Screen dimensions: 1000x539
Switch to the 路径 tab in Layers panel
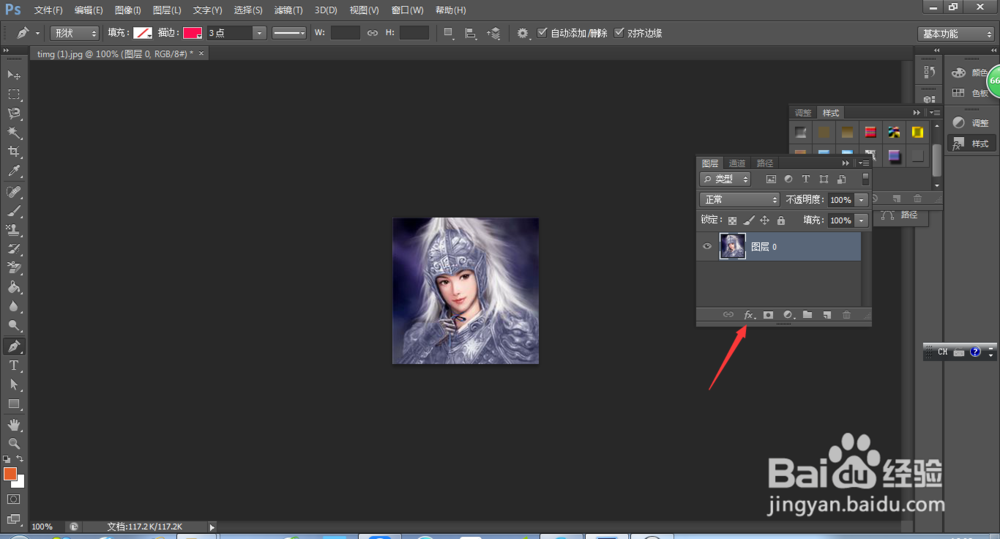pos(765,163)
